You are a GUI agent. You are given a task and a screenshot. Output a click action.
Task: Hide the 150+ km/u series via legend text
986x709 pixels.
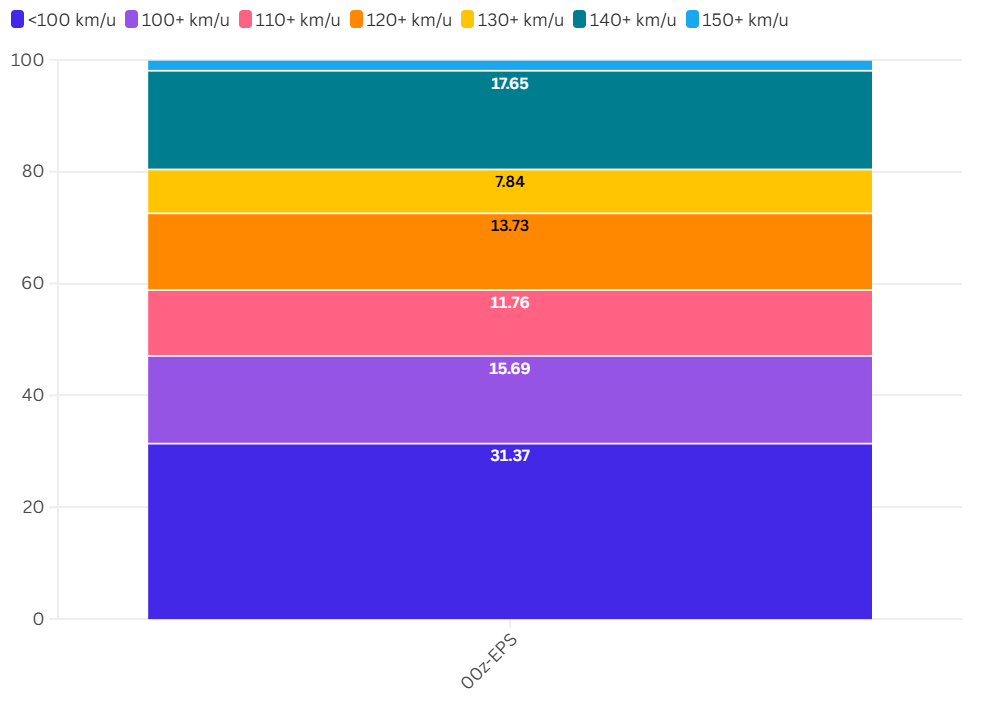coord(745,20)
